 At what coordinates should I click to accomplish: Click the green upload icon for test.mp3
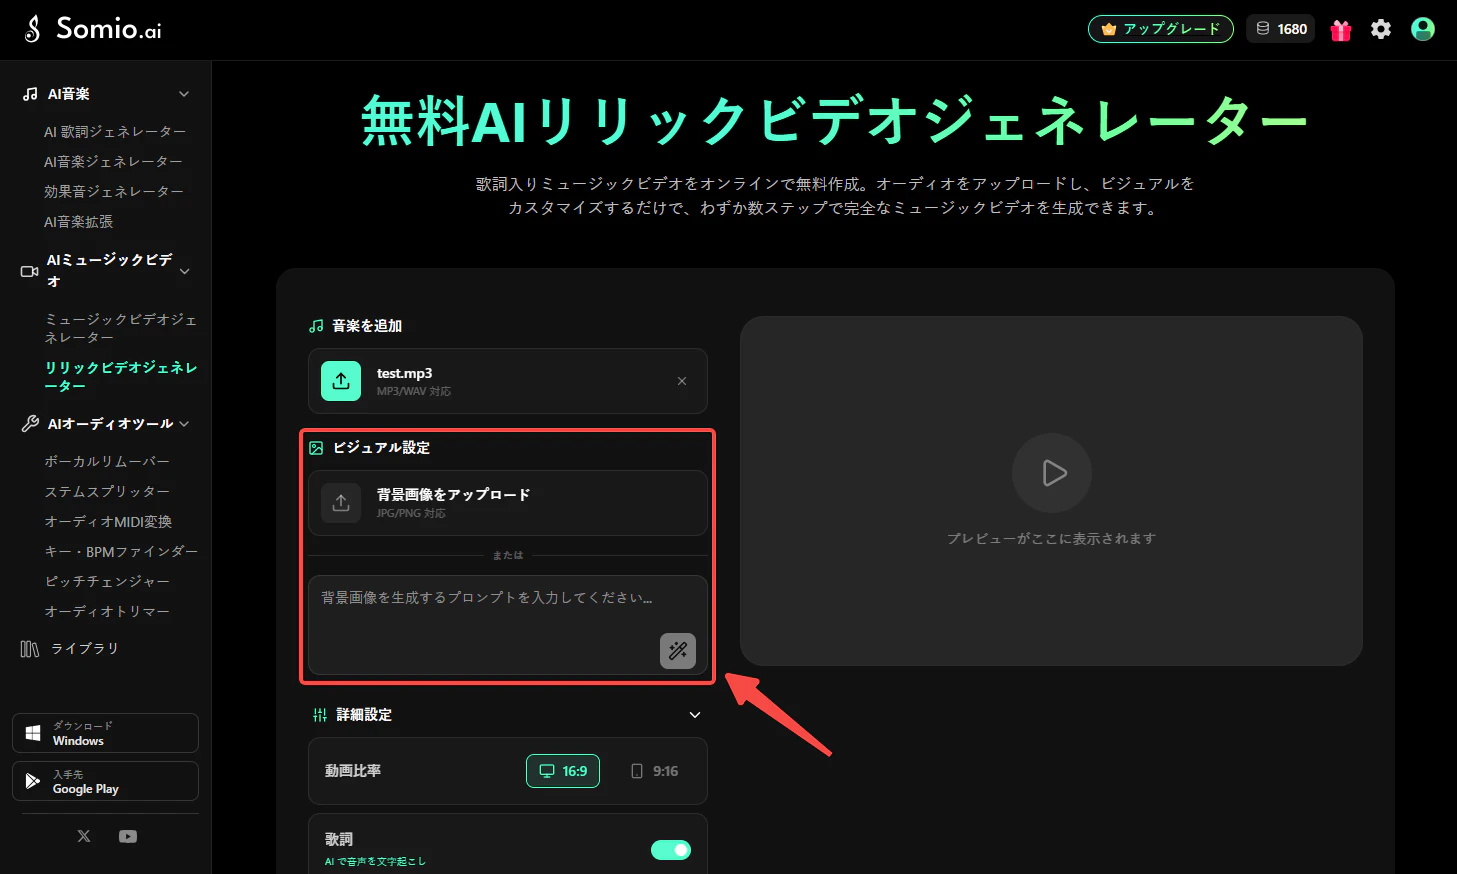[x=341, y=381]
